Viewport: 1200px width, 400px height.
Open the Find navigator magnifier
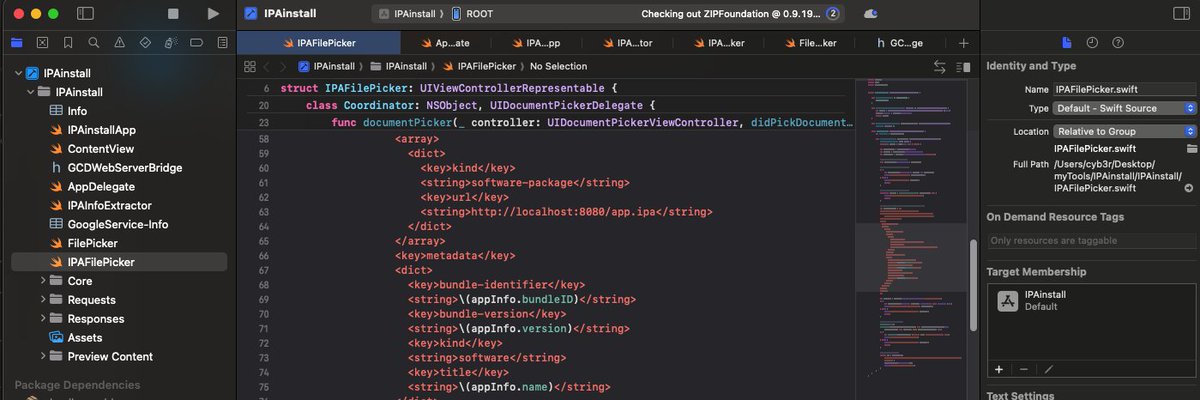[x=93, y=43]
